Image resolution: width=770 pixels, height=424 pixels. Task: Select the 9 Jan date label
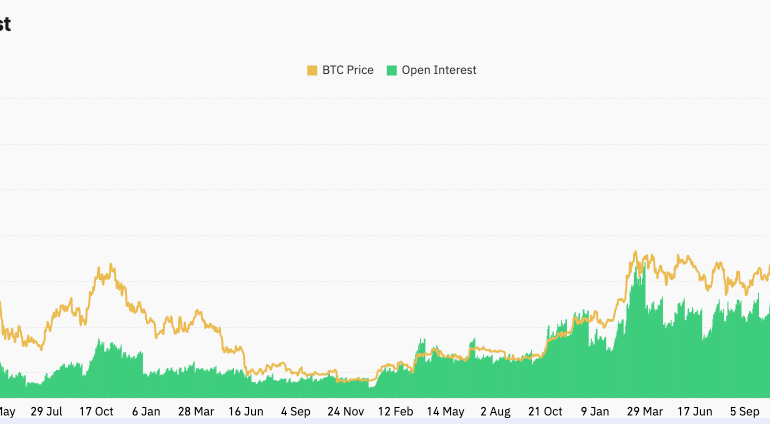pos(596,411)
